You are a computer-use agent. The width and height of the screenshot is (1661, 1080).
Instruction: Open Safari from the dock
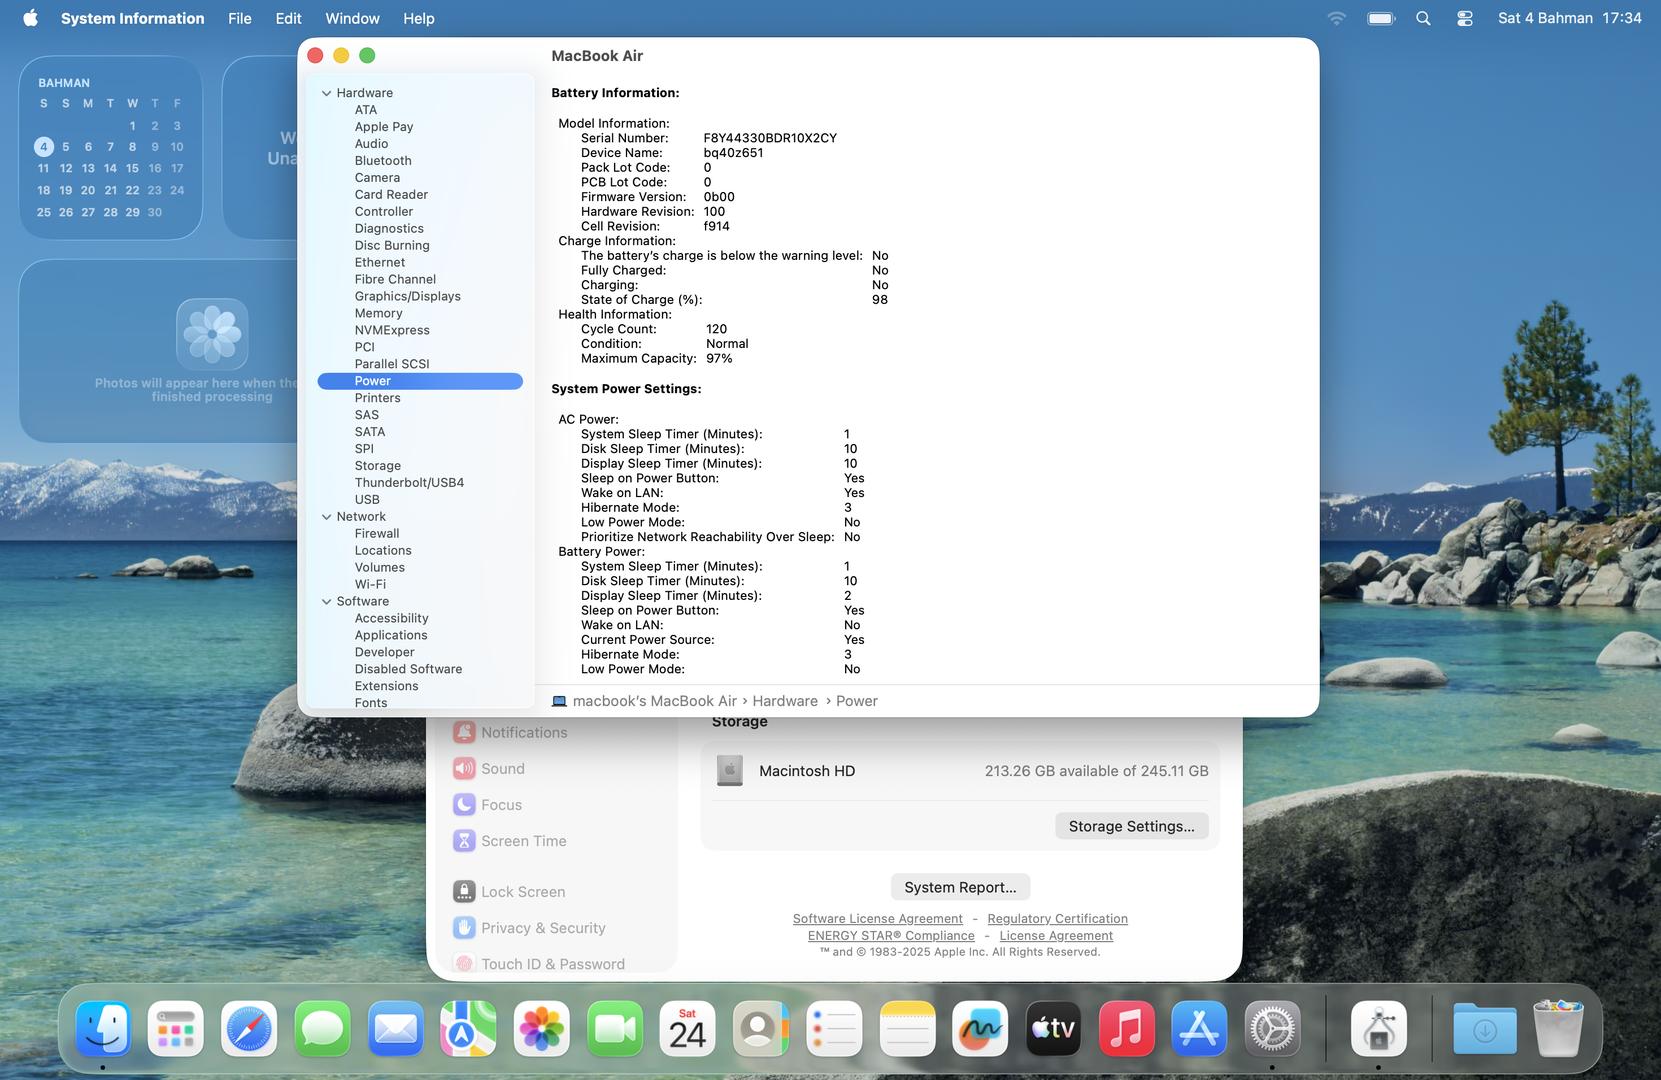(x=249, y=1028)
